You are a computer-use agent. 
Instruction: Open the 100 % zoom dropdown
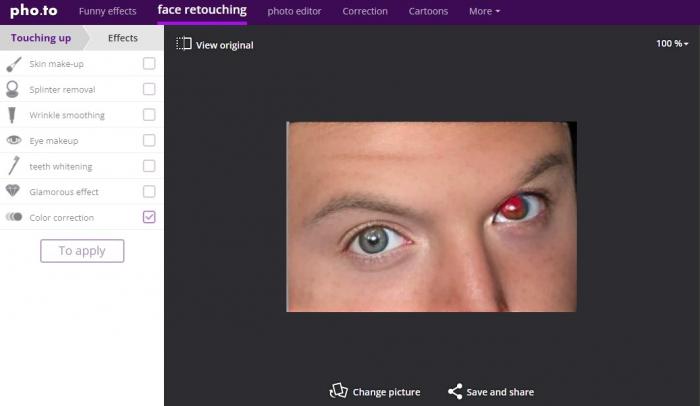click(x=671, y=44)
